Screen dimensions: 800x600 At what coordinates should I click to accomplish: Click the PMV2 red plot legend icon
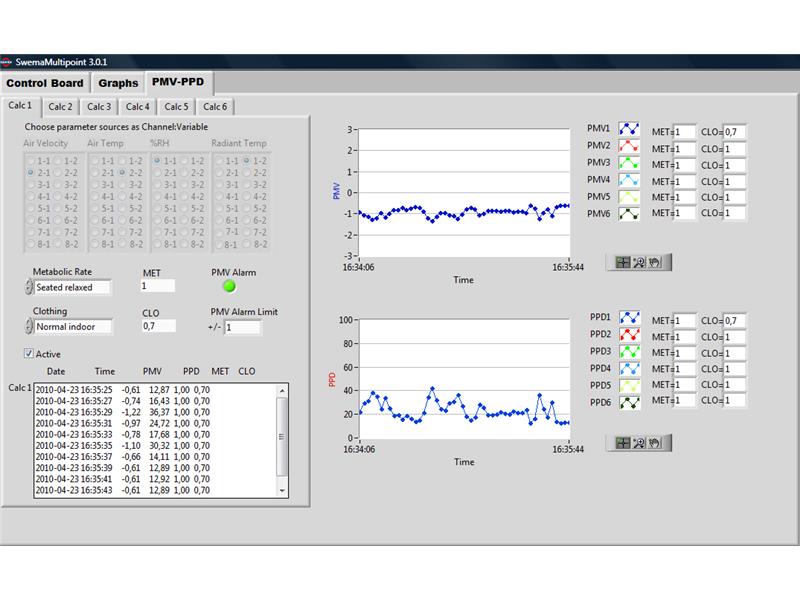point(629,146)
